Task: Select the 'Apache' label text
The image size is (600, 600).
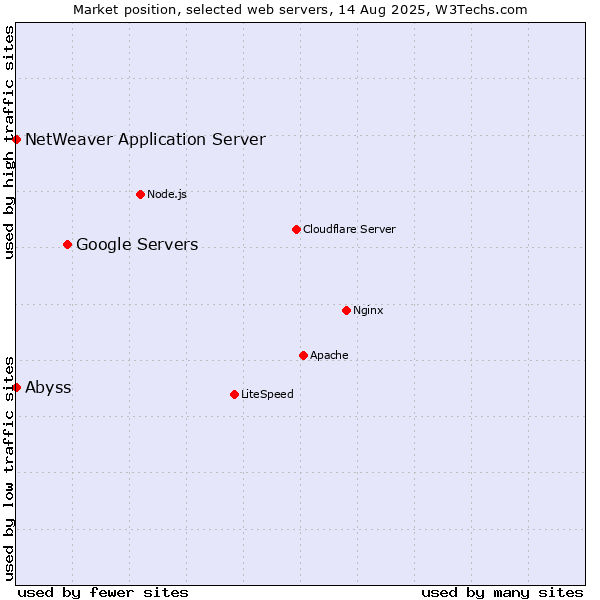Action: click(329, 355)
